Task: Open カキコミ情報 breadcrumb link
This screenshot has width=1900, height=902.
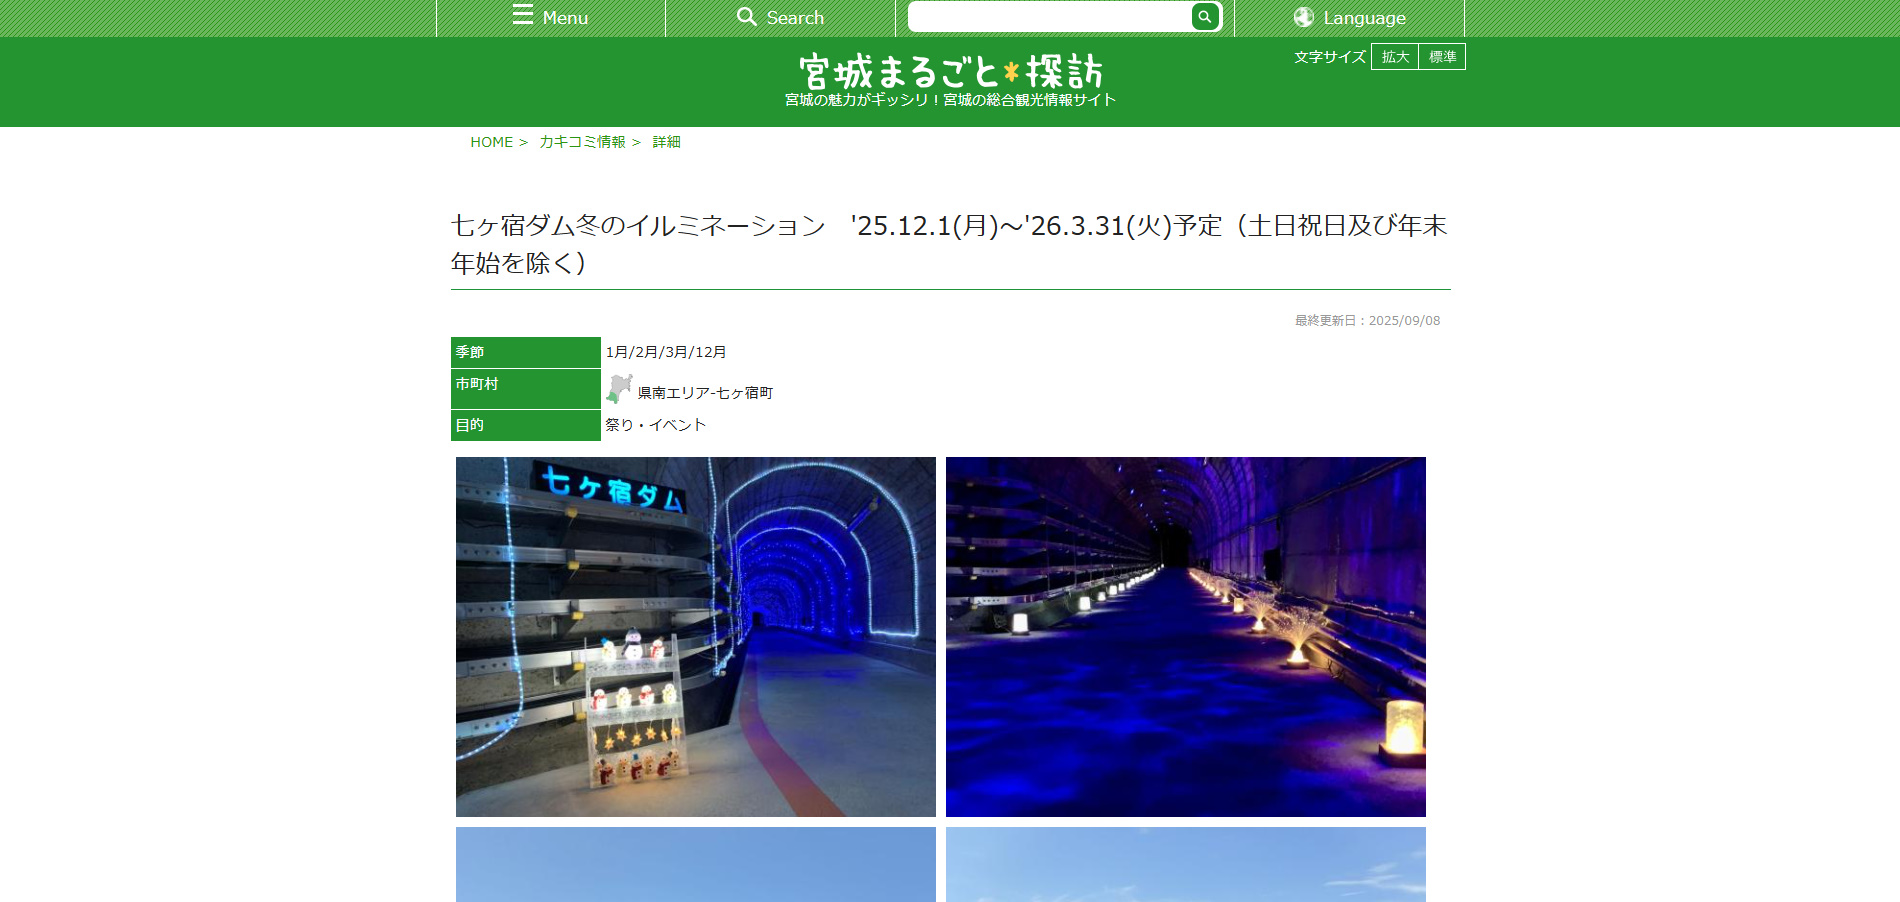Action: (x=582, y=142)
